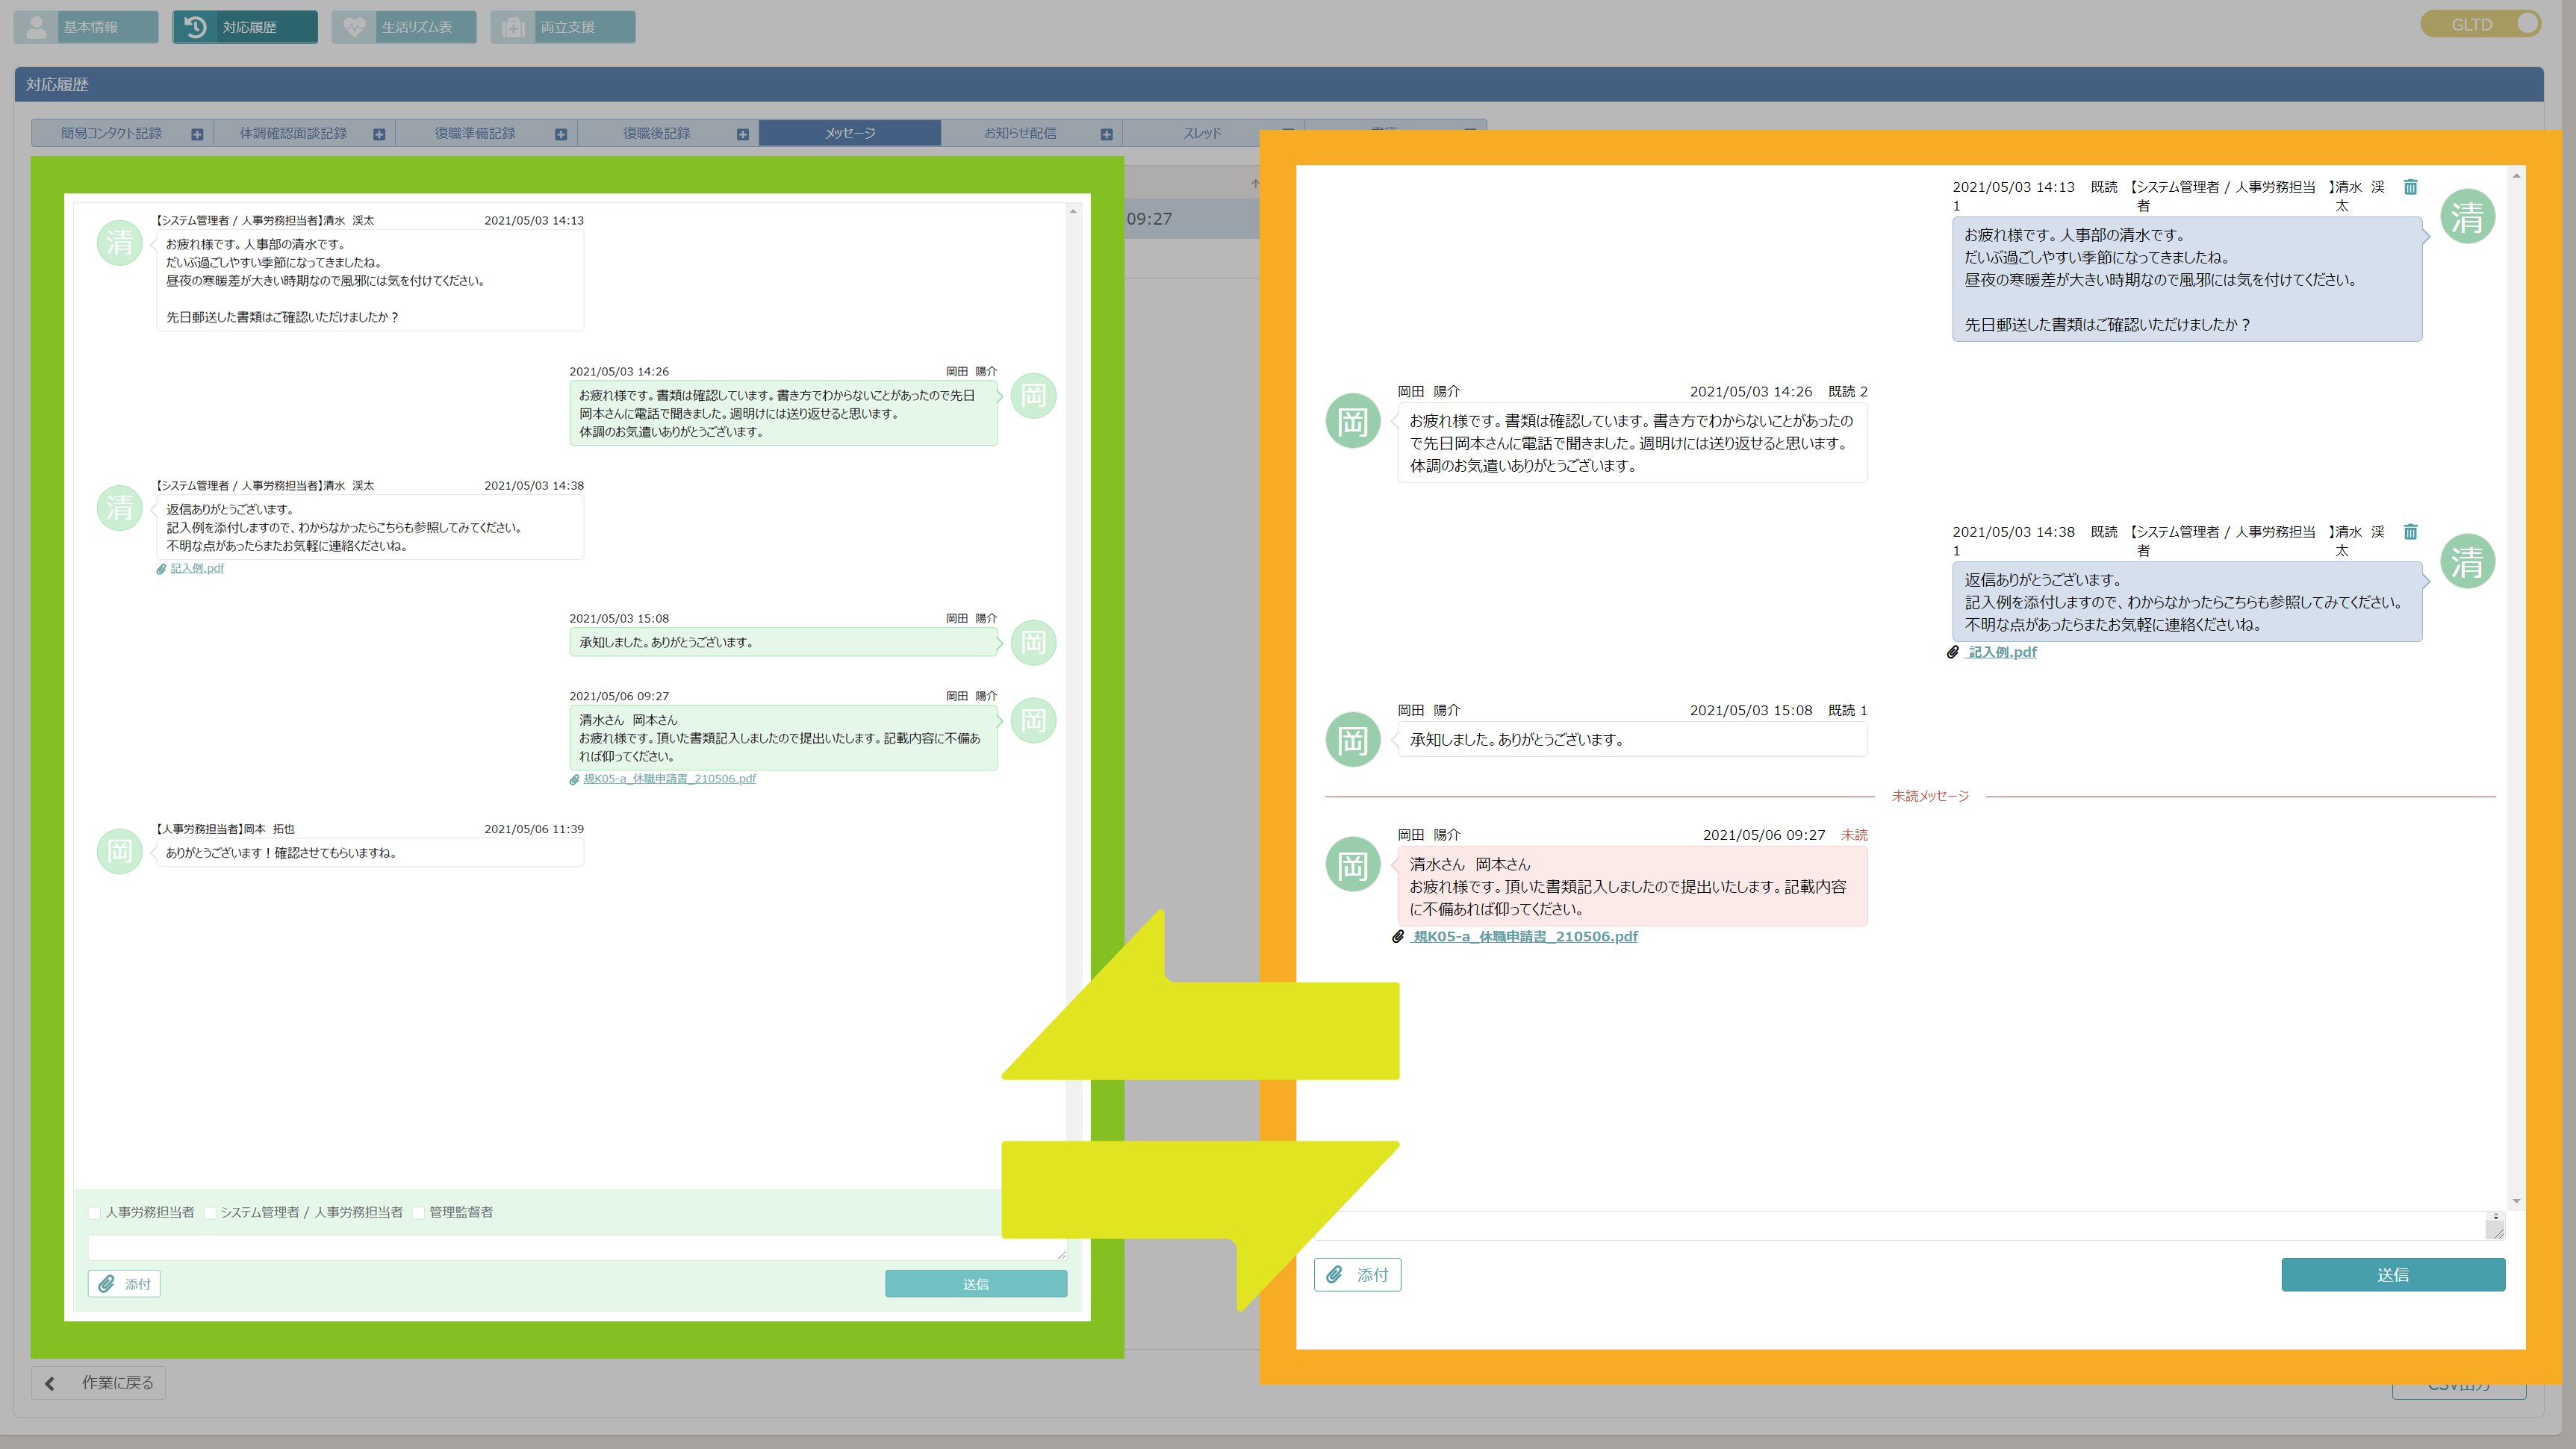Click 清 avatar of 14:13 message in green-framed panel
The width and height of the screenshot is (2576, 1449).
click(x=120, y=243)
